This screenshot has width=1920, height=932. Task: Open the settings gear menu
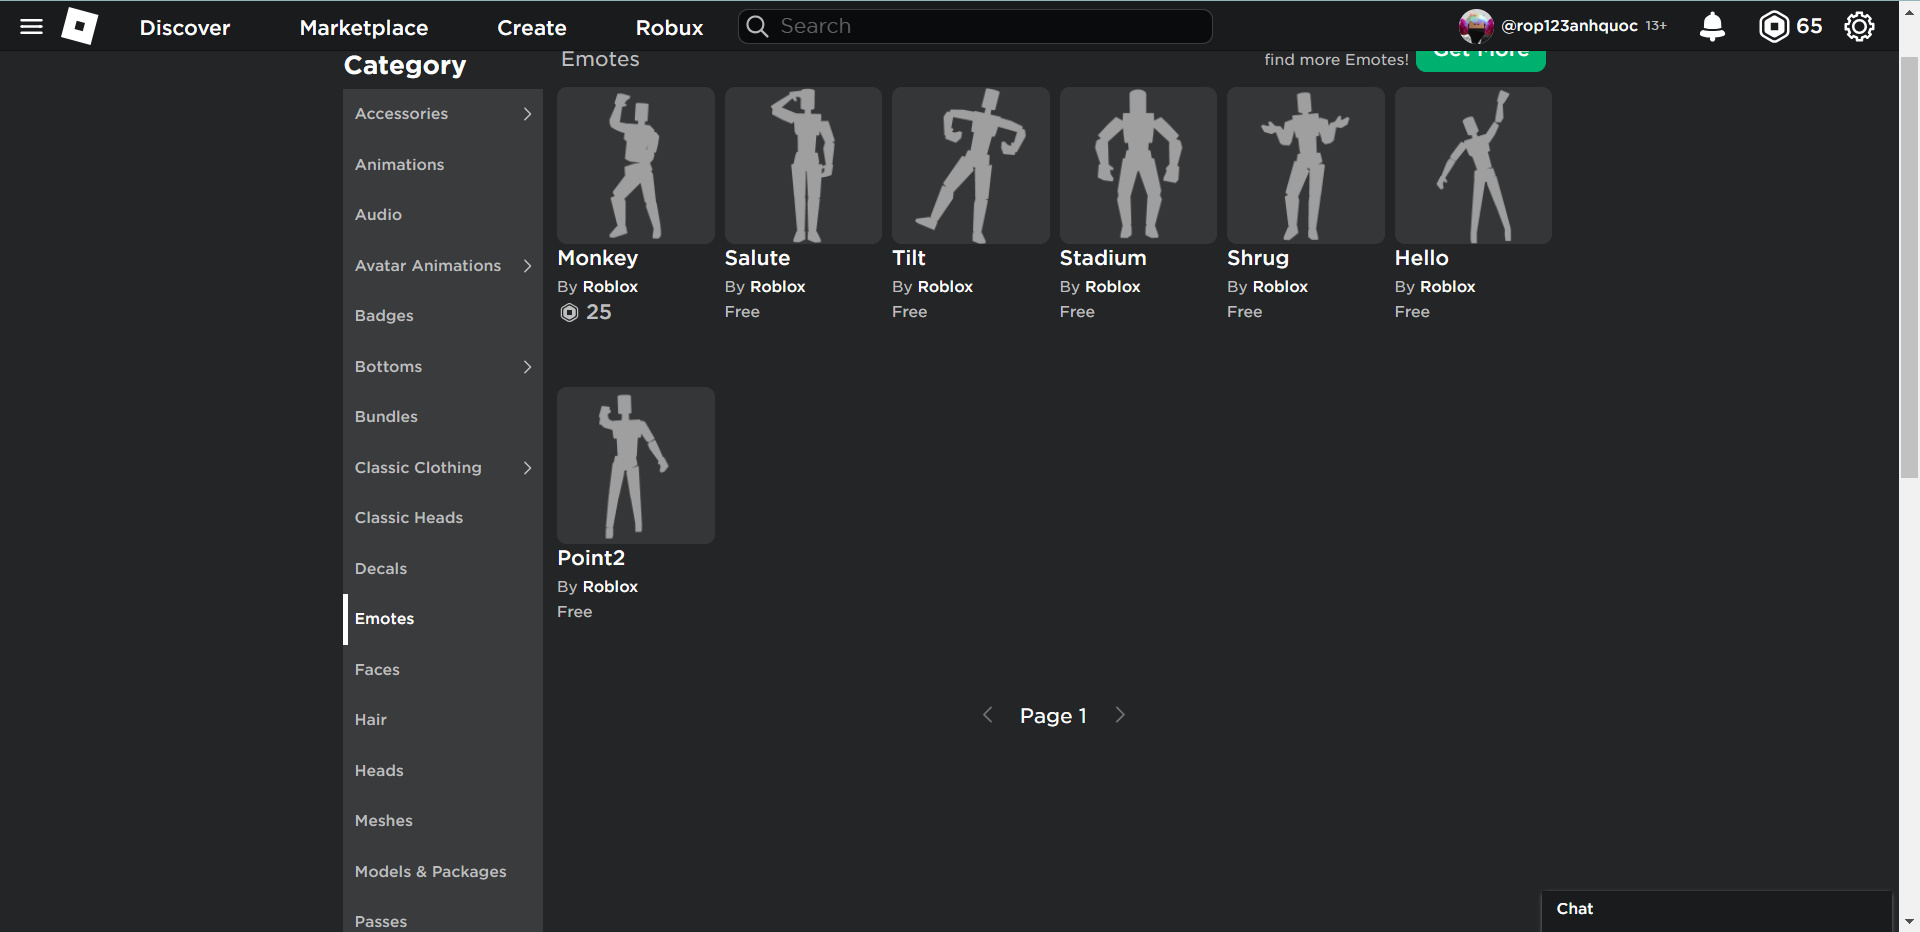tap(1859, 27)
